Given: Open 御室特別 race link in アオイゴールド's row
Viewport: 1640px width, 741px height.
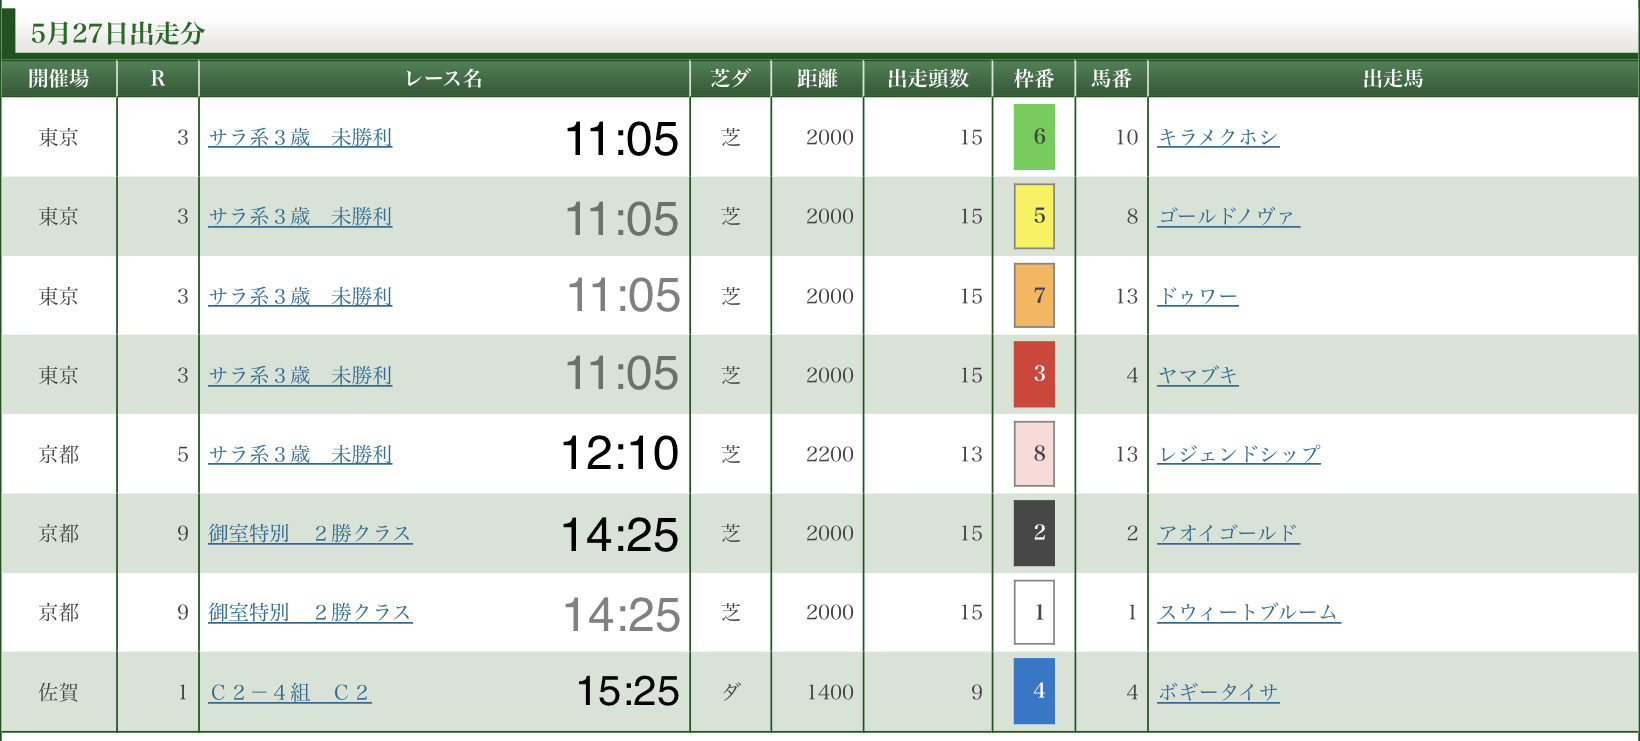Looking at the screenshot, I should tap(310, 533).
